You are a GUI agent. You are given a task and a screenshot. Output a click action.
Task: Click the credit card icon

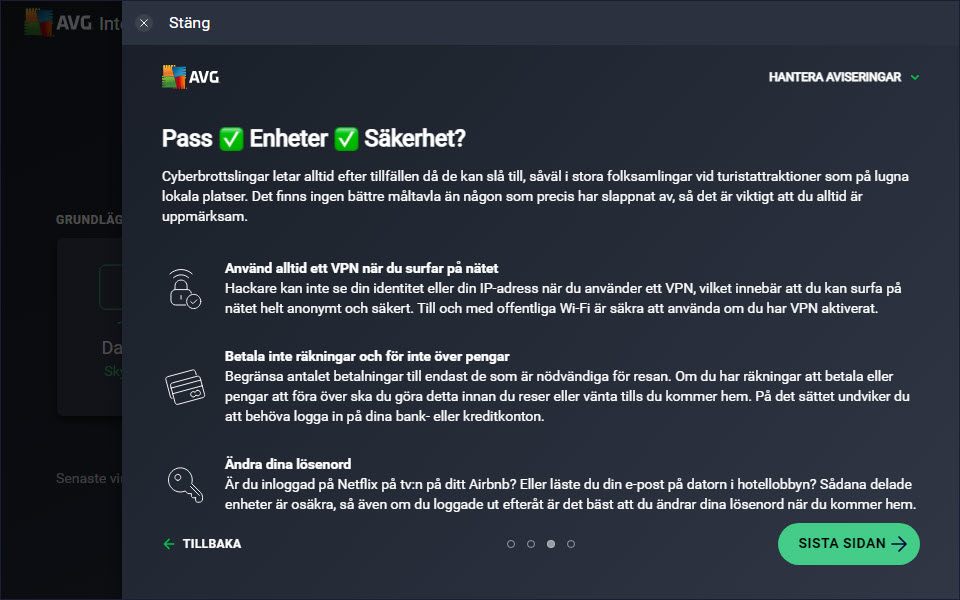(185, 386)
